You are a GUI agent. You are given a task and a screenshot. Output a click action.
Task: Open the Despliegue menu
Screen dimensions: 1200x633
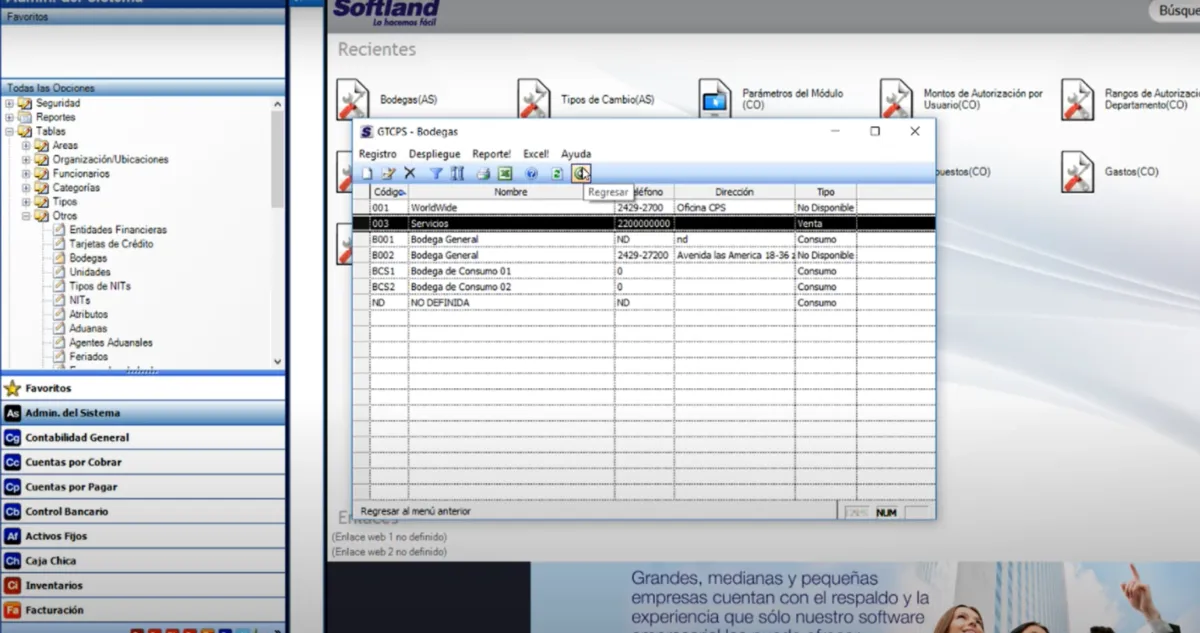(434, 154)
